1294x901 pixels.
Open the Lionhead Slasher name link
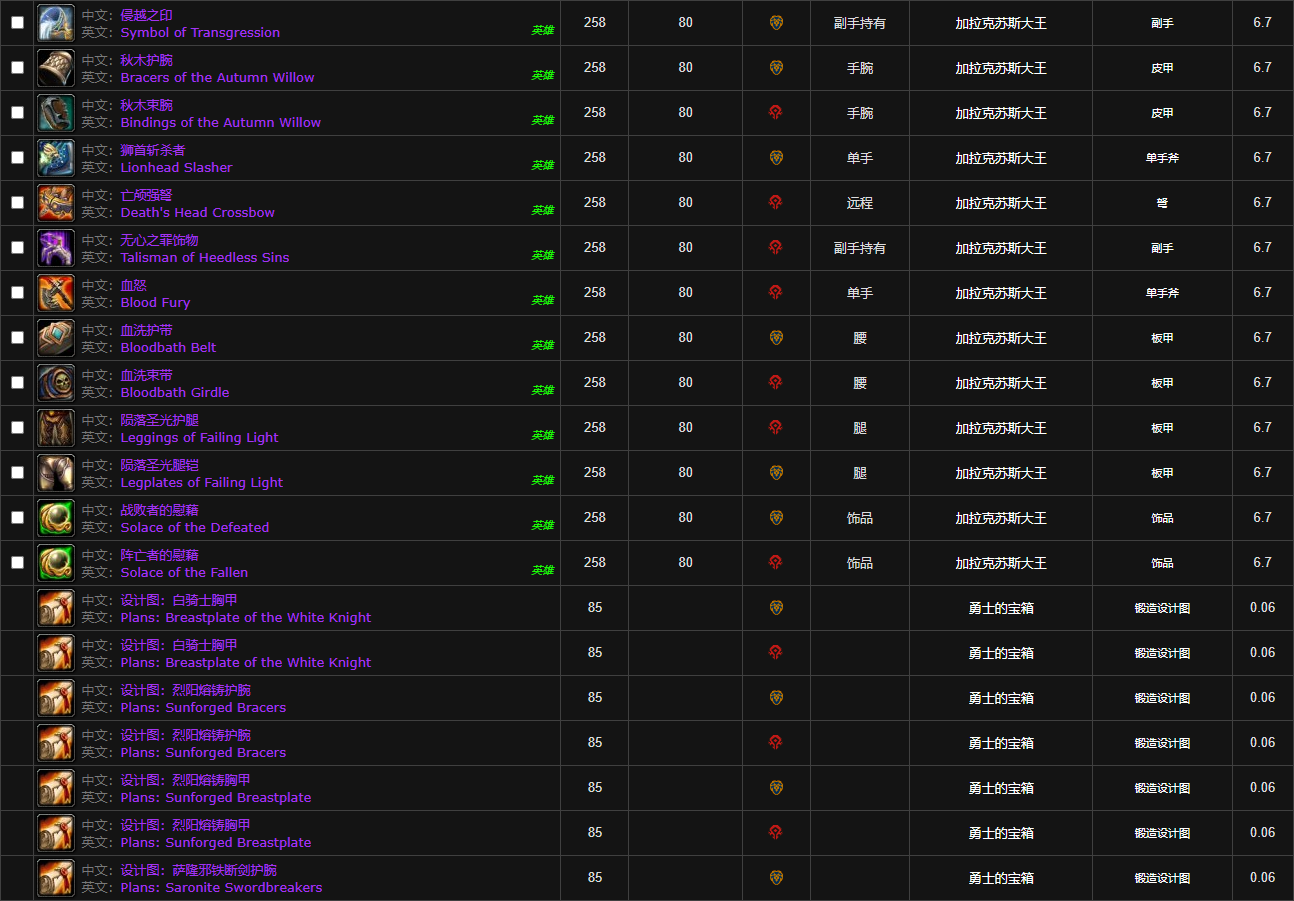(176, 167)
